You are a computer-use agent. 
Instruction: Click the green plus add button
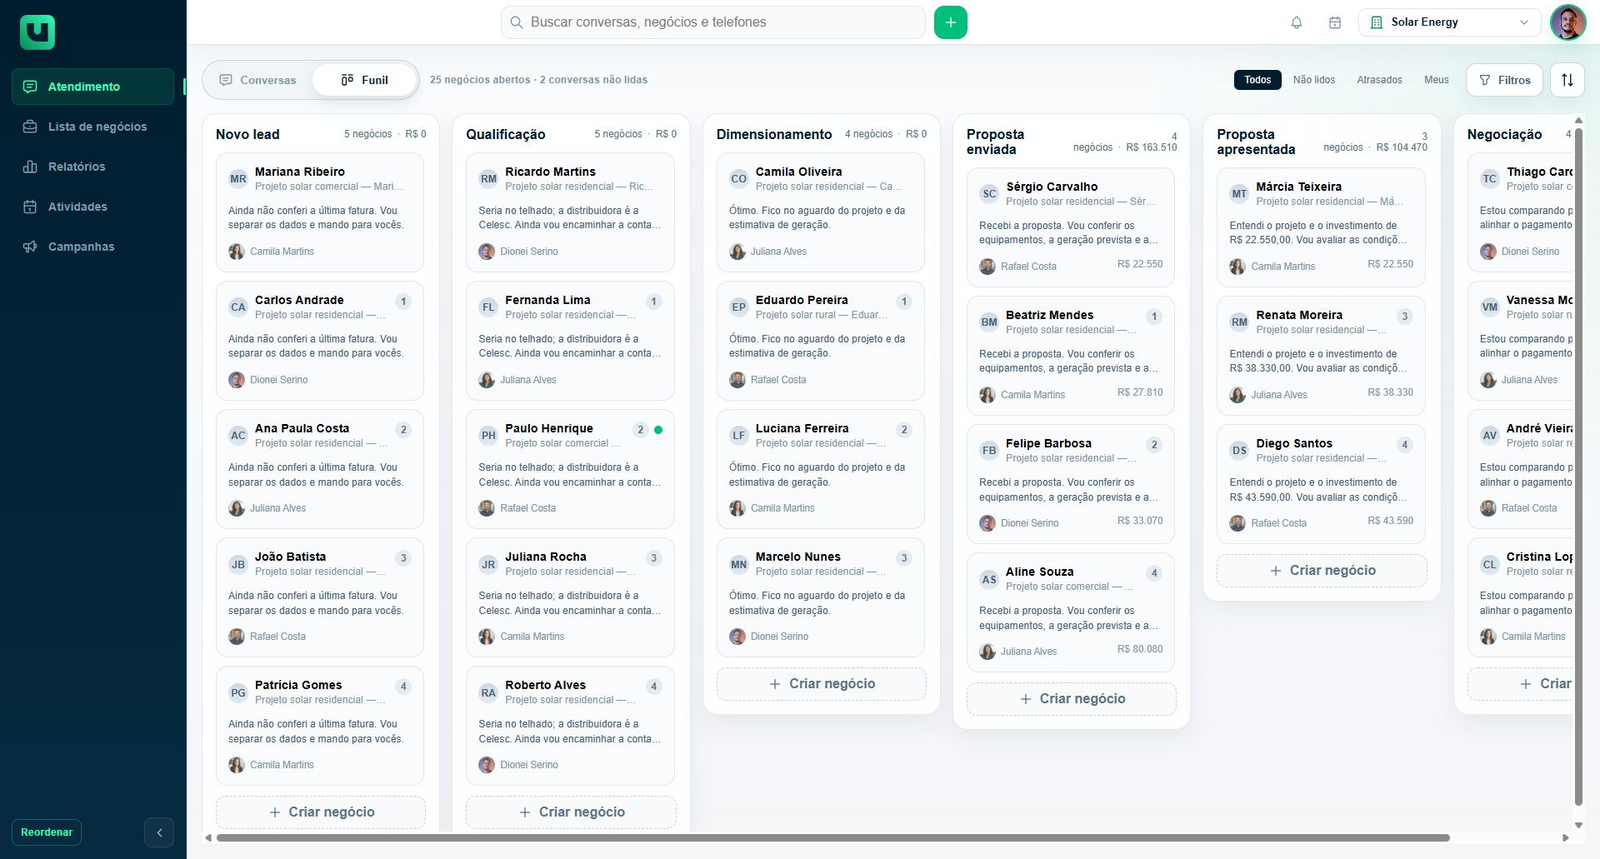click(950, 22)
